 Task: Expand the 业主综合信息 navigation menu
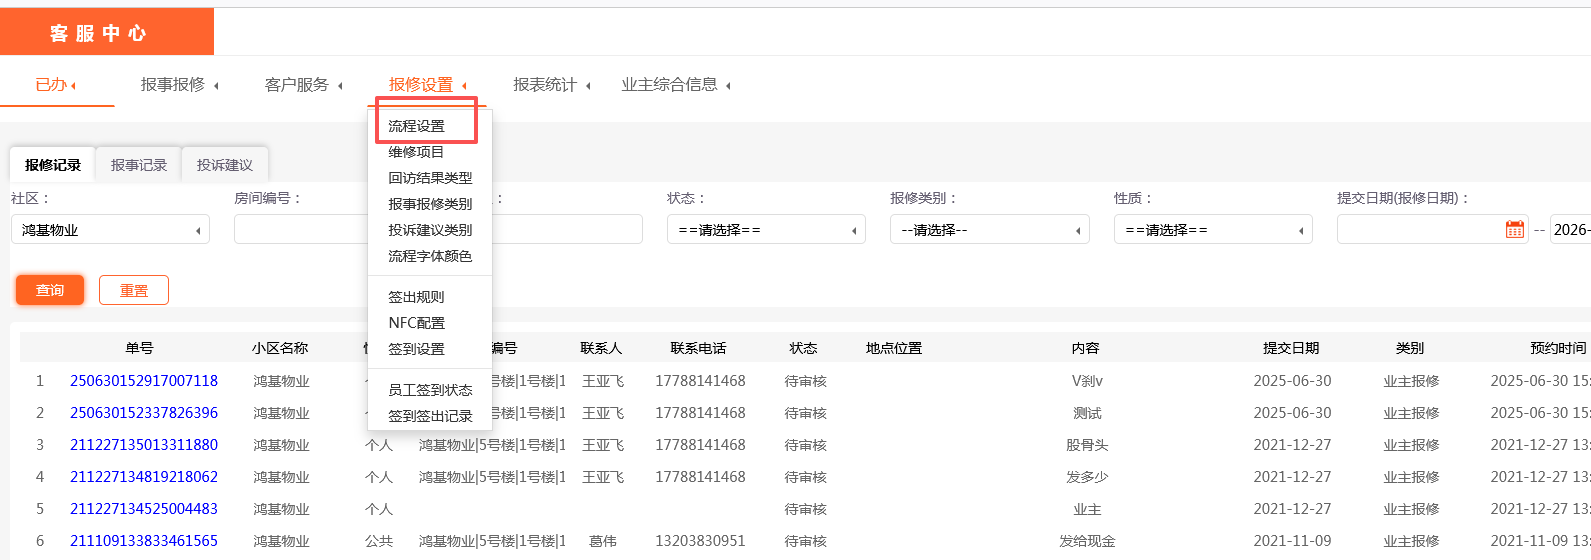670,85
